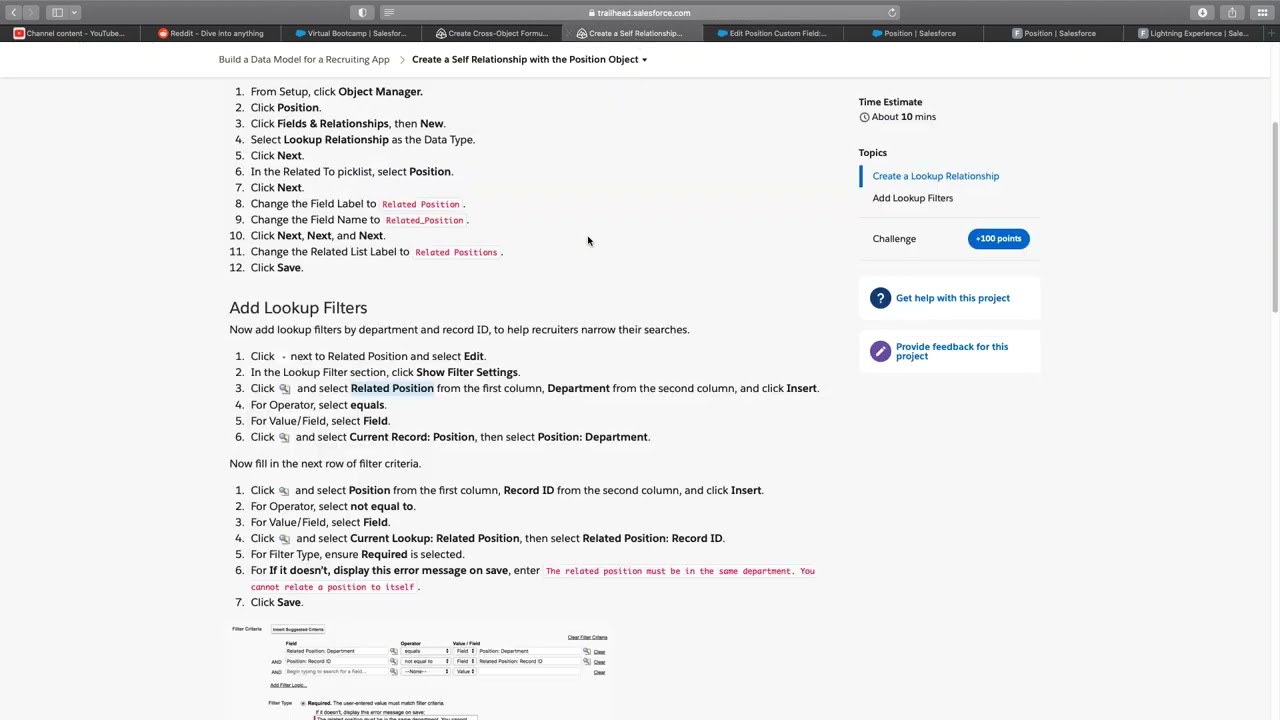Click the Safari share icon

tap(1232, 12)
